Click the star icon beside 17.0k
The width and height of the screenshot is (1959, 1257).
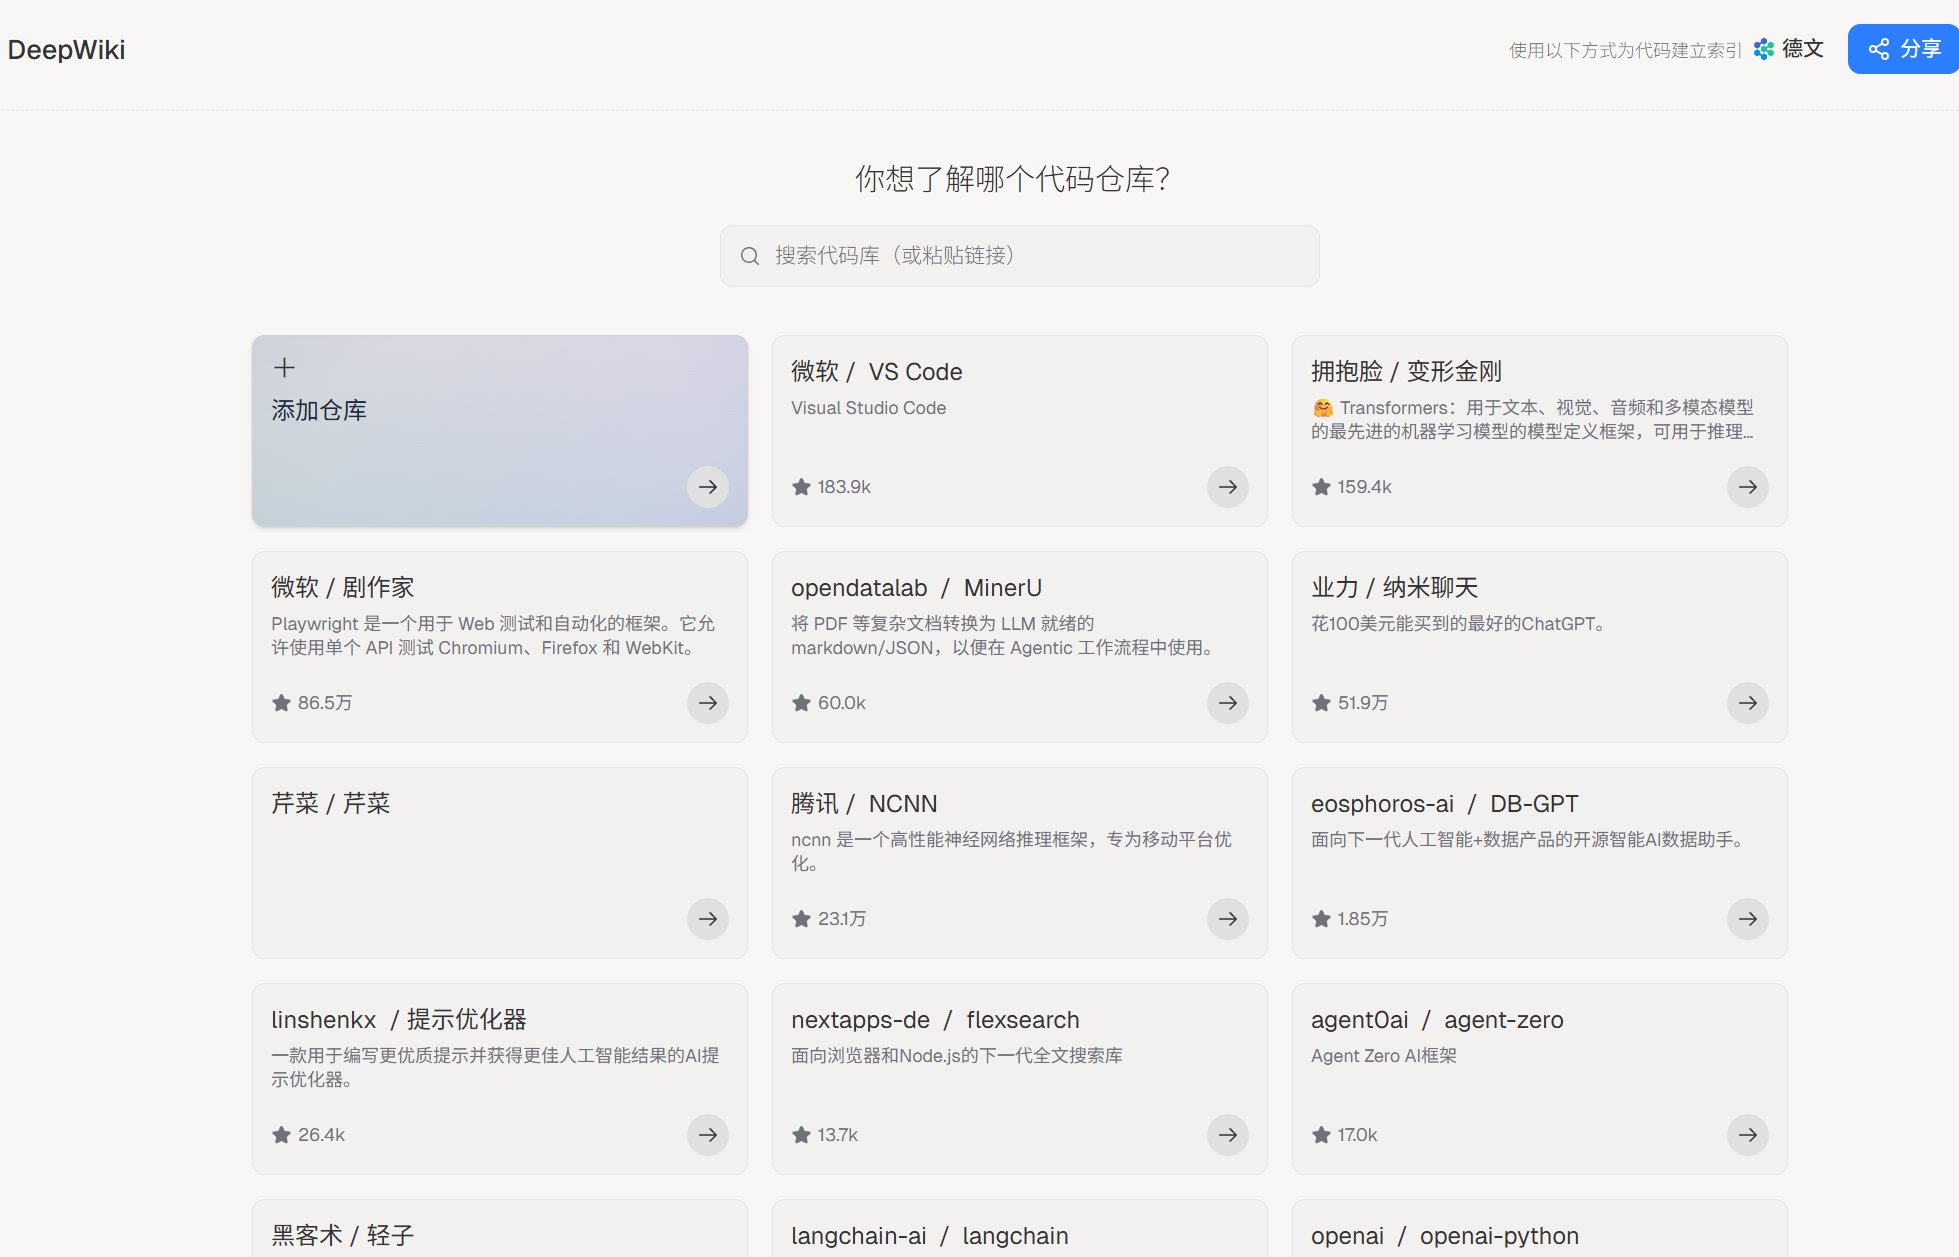click(1321, 1135)
